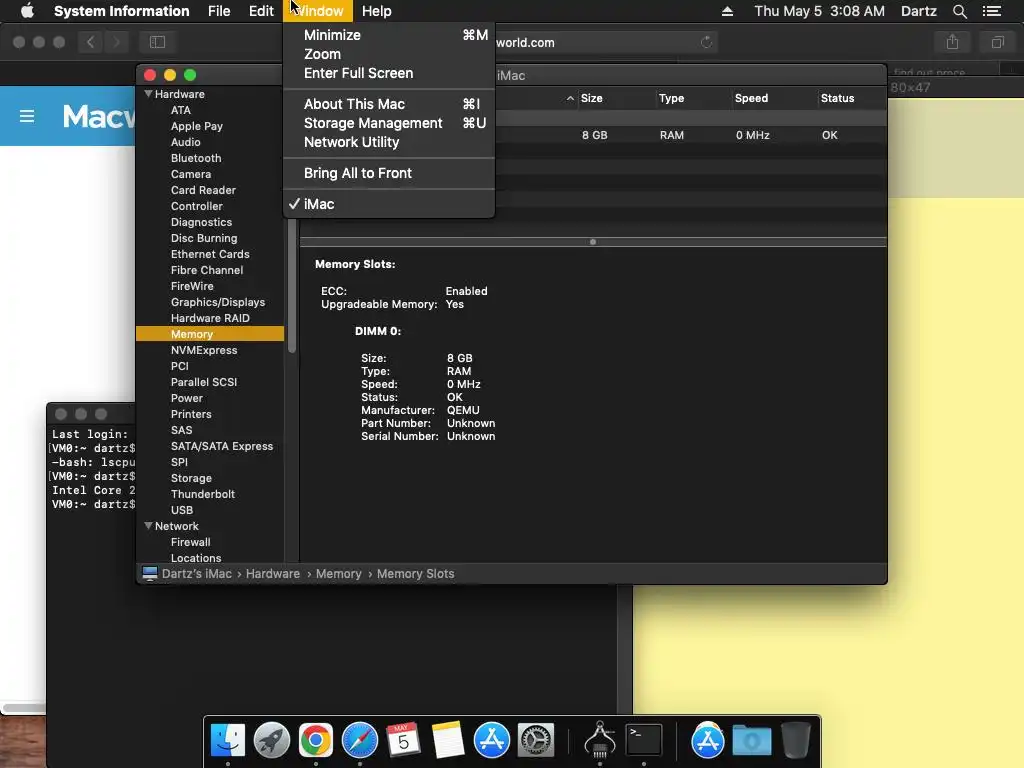
Task: Select Ethernet Cards in sidebar
Action: pyautogui.click(x=210, y=254)
